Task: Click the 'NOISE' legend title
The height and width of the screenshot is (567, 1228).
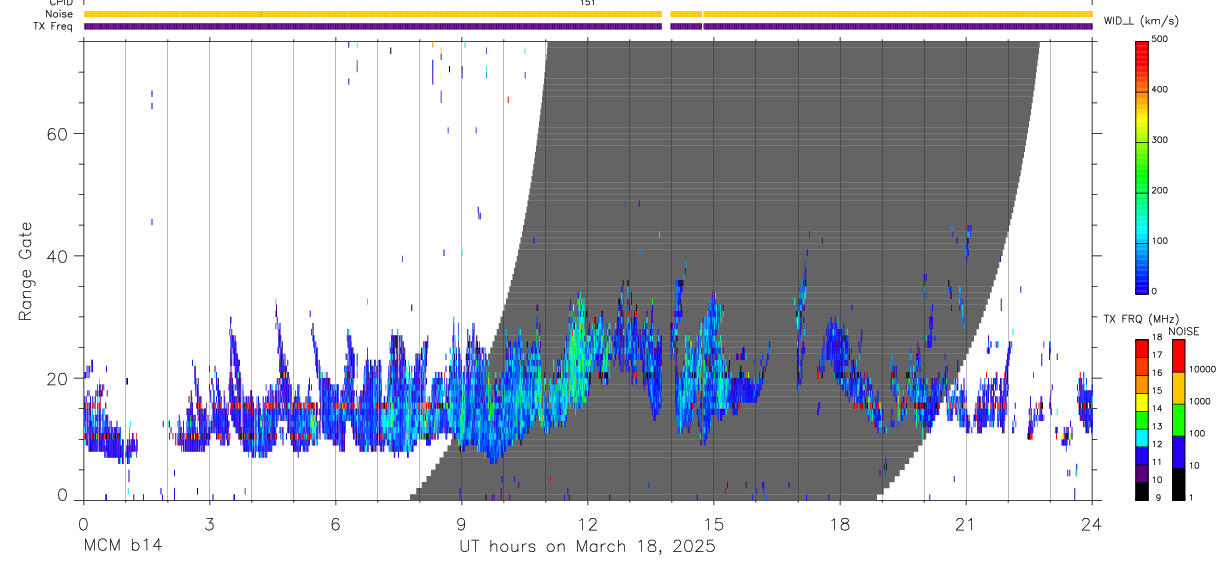Action: 1183,331
